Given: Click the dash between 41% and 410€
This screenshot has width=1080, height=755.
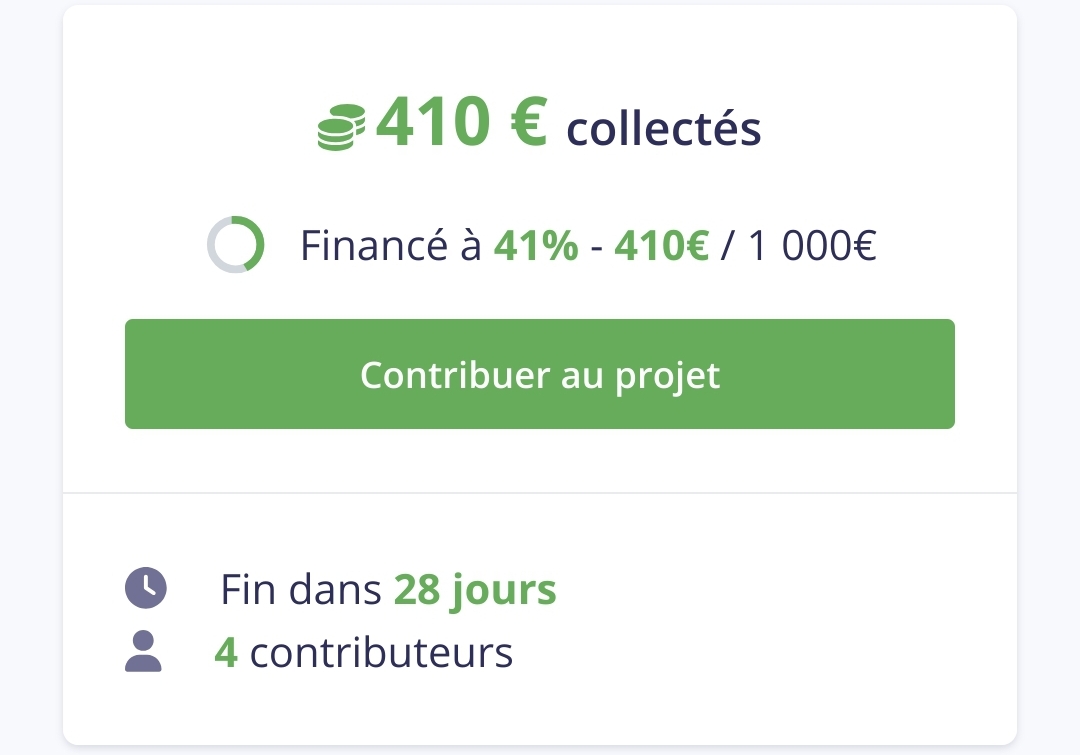Looking at the screenshot, I should pos(596,247).
